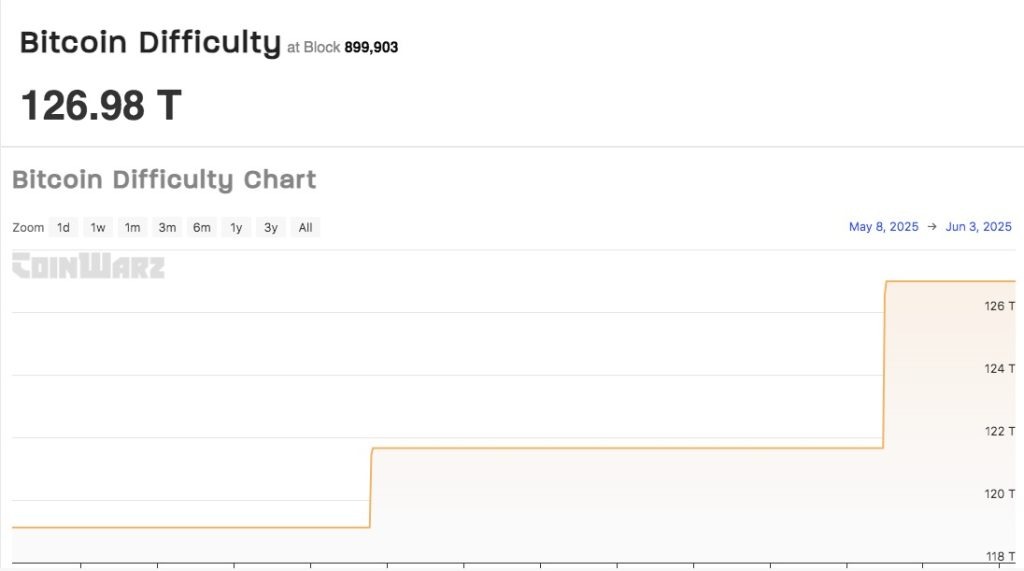The width and height of the screenshot is (1024, 571).
Task: Click the Bitcoin Difficulty Chart heading
Action: [x=164, y=180]
